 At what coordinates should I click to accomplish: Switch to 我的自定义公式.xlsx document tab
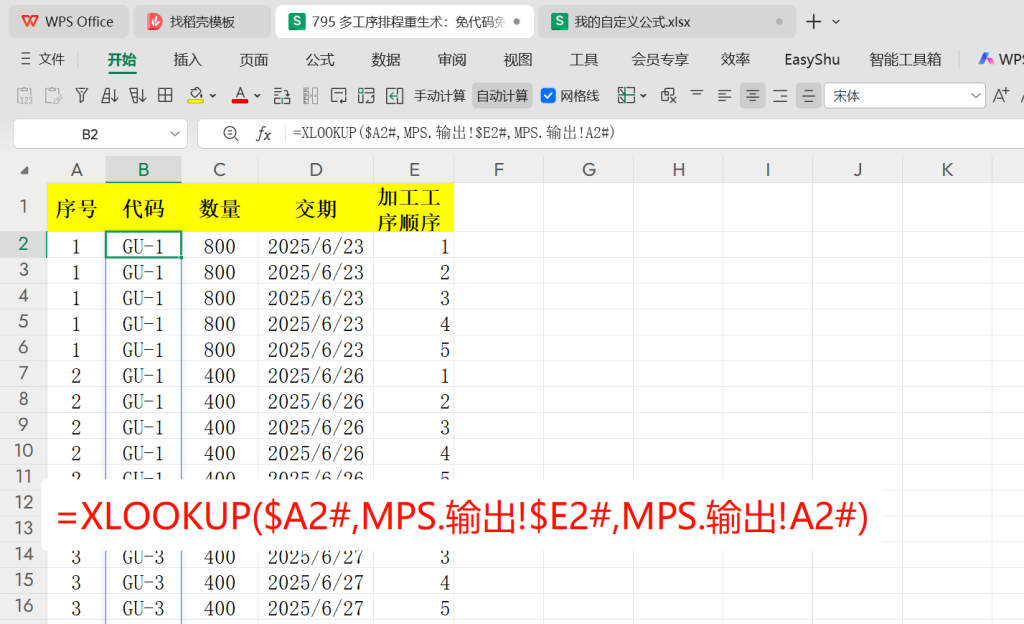(x=667, y=22)
